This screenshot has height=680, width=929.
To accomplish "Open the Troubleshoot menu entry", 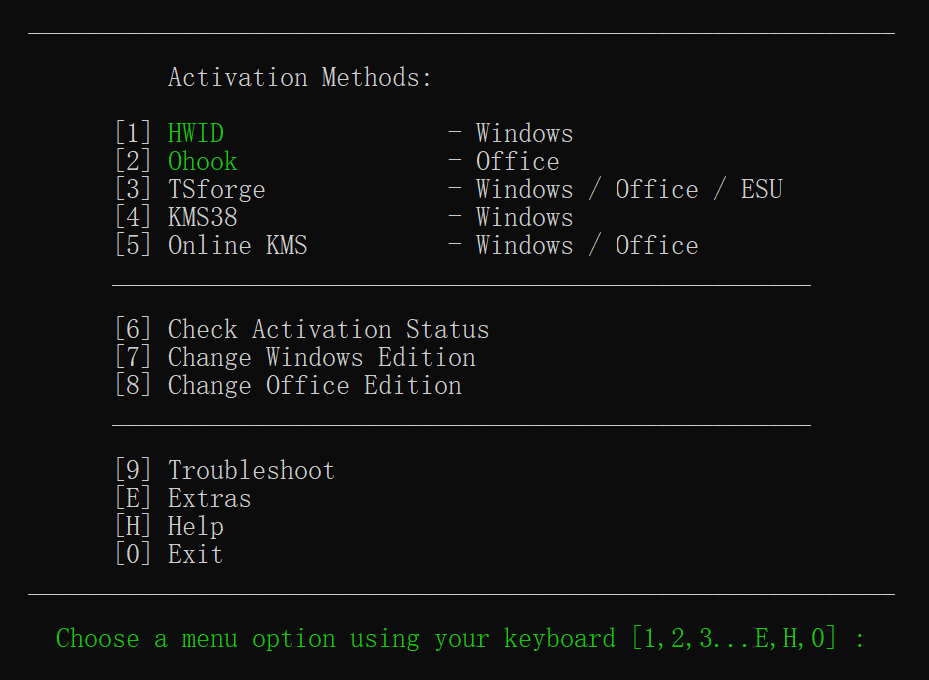I will tap(251, 470).
